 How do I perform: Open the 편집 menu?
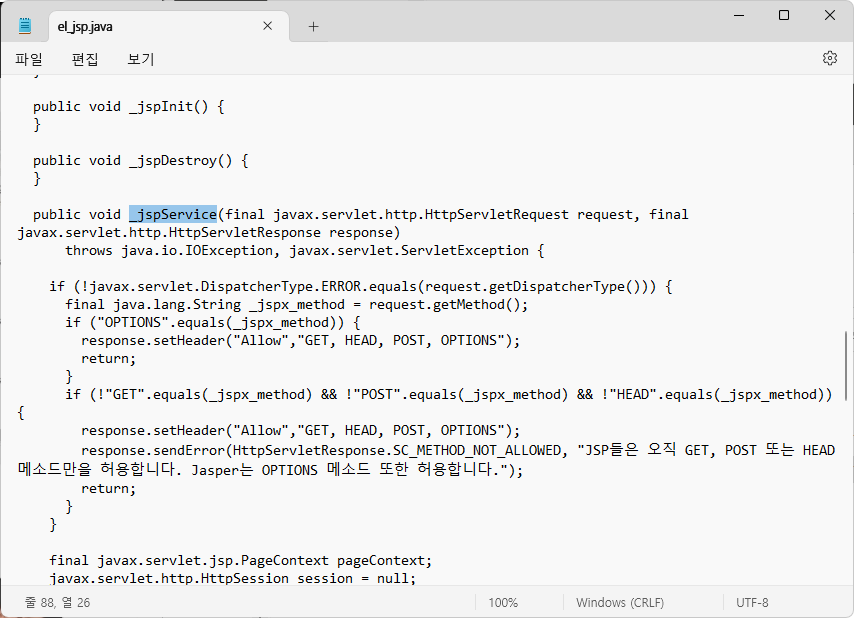85,59
